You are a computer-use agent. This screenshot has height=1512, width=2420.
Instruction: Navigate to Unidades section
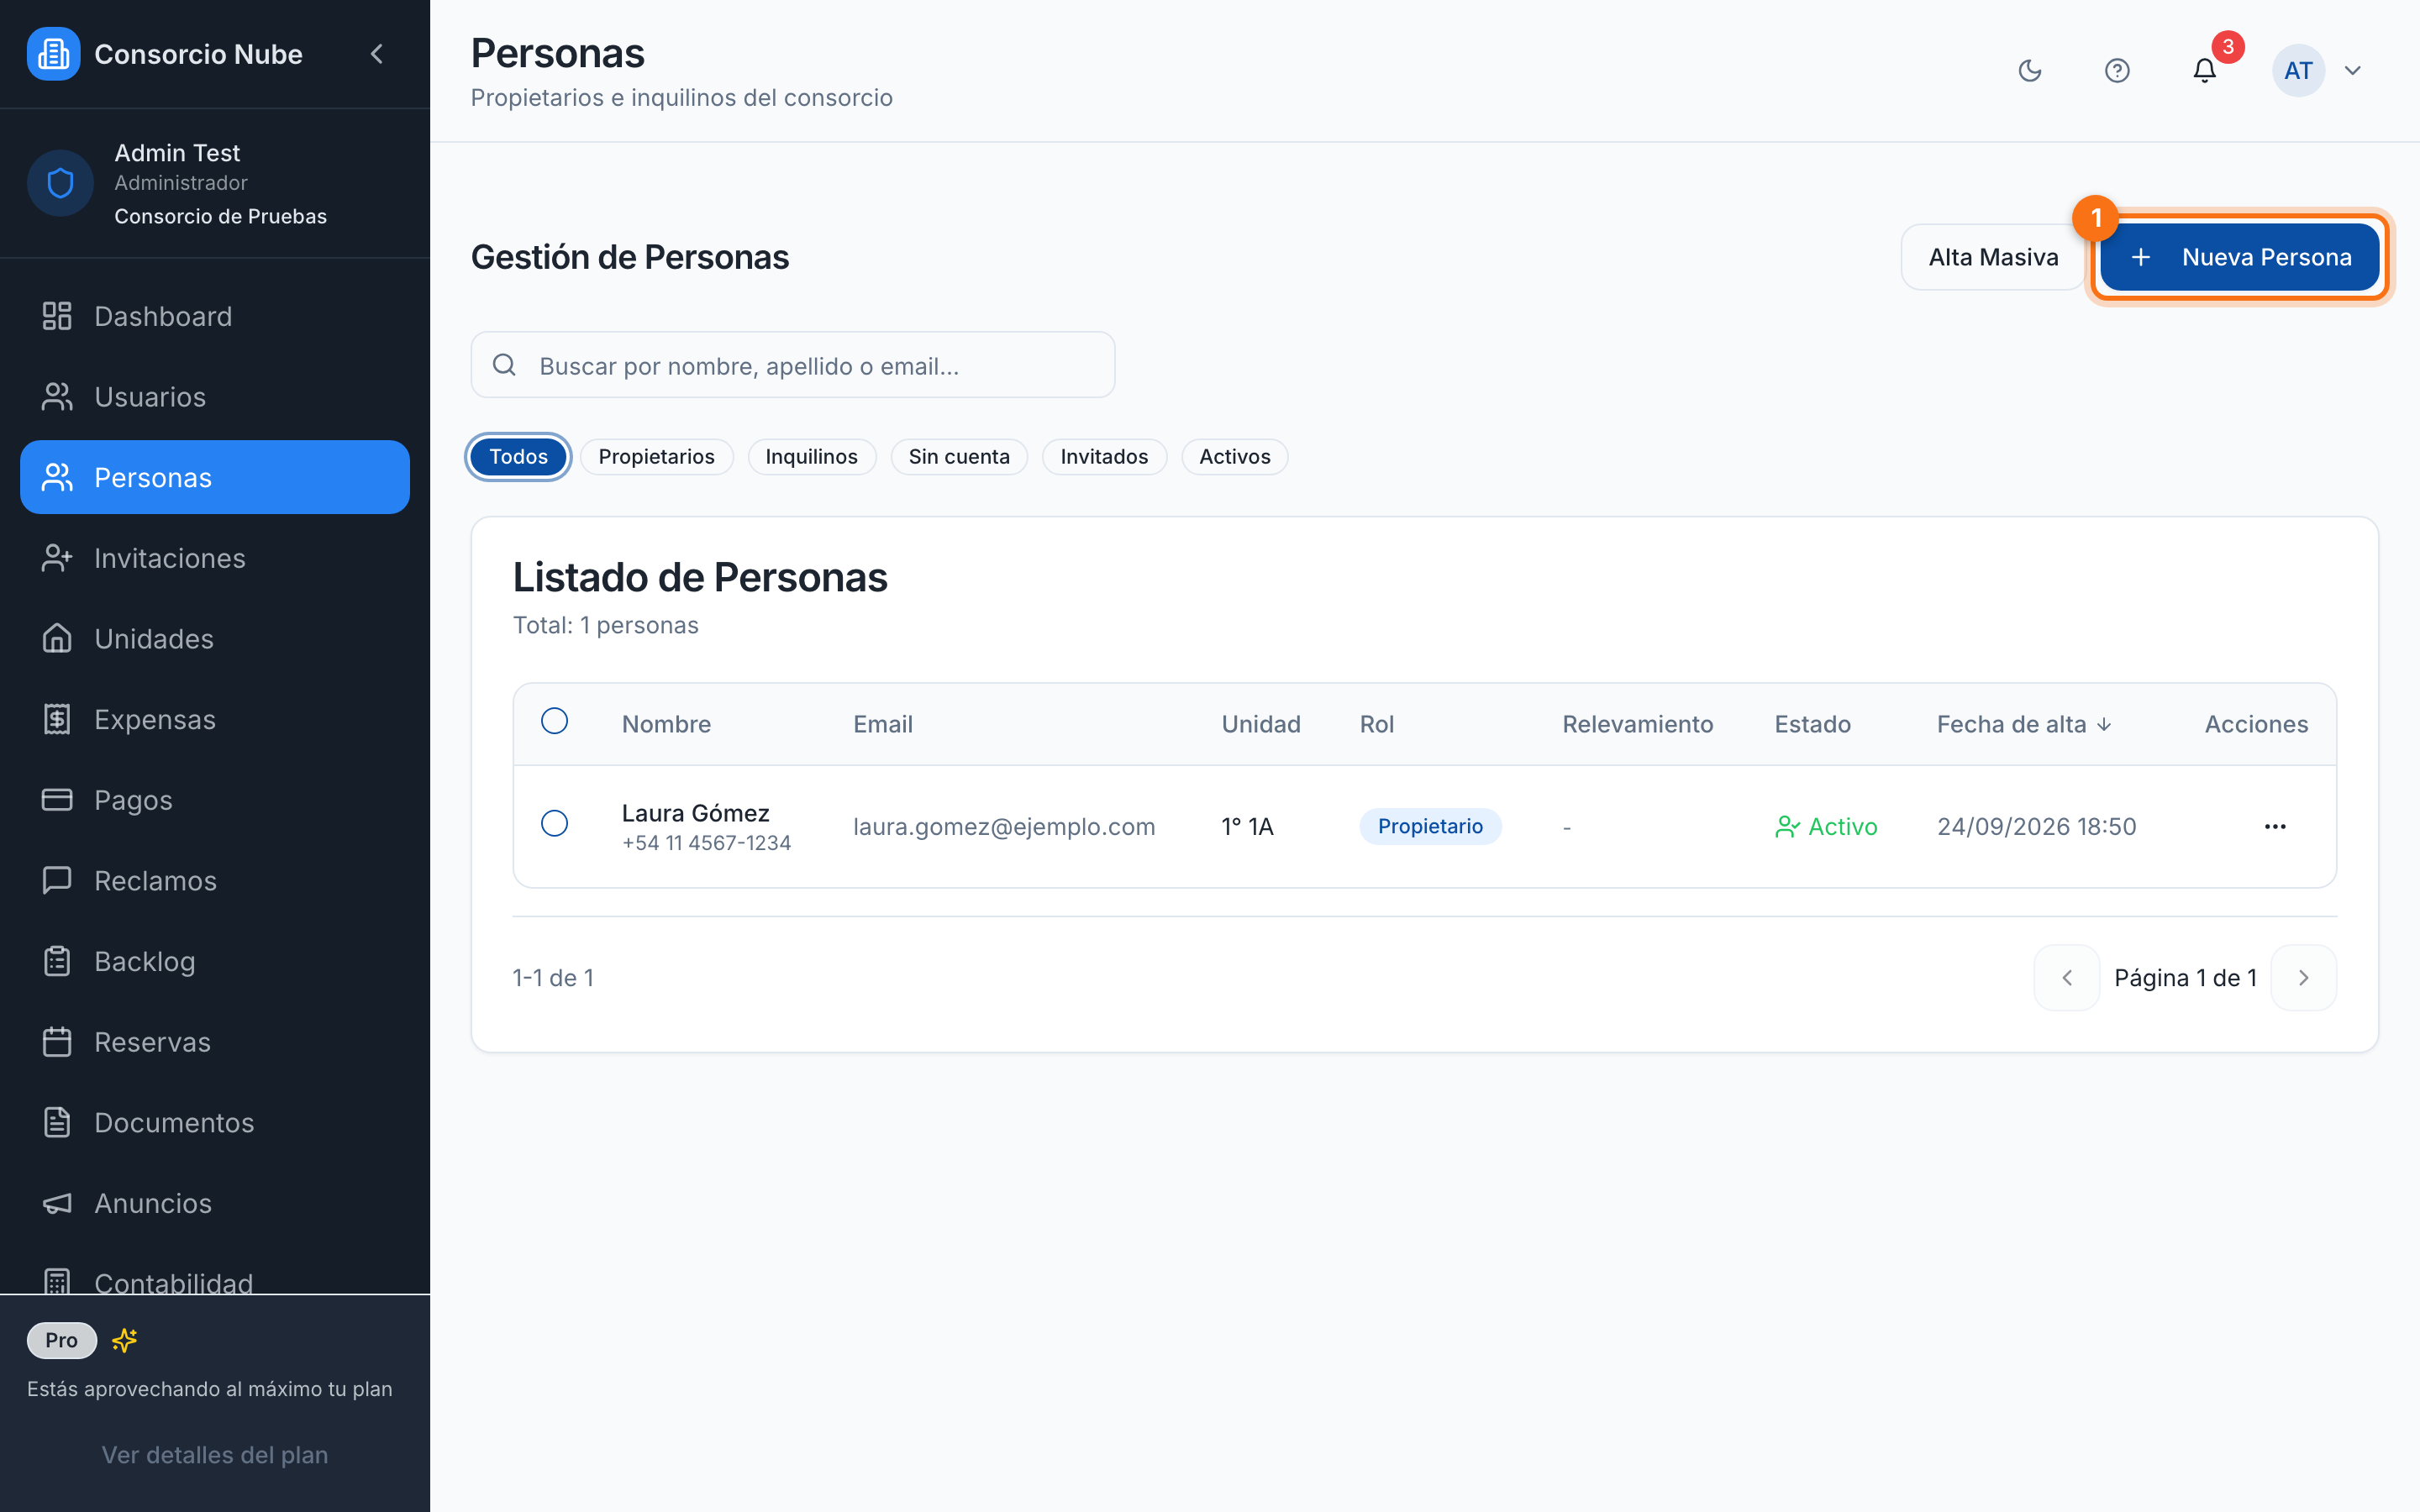215,639
